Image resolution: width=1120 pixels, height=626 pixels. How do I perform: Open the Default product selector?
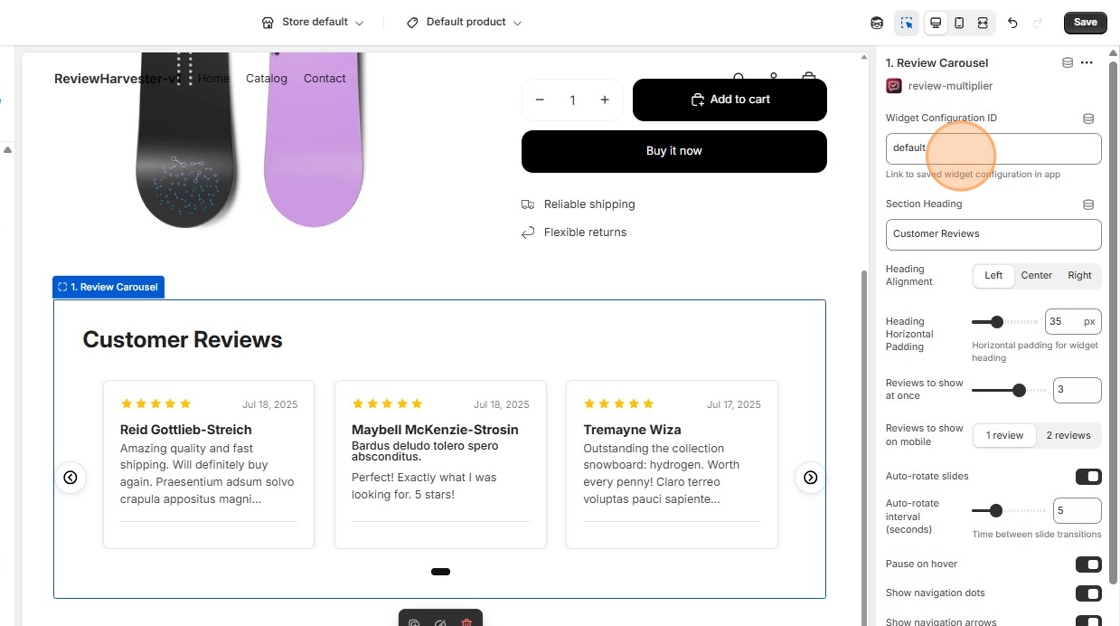(x=463, y=21)
